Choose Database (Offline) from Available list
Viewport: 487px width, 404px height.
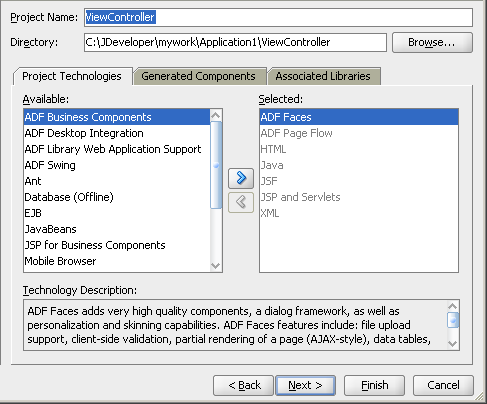[117, 197]
